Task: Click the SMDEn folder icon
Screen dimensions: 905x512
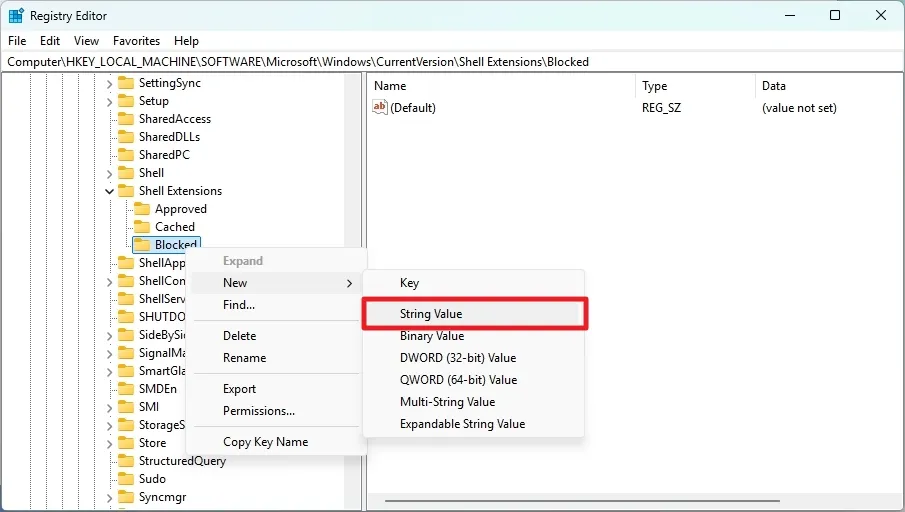Action: click(x=126, y=389)
